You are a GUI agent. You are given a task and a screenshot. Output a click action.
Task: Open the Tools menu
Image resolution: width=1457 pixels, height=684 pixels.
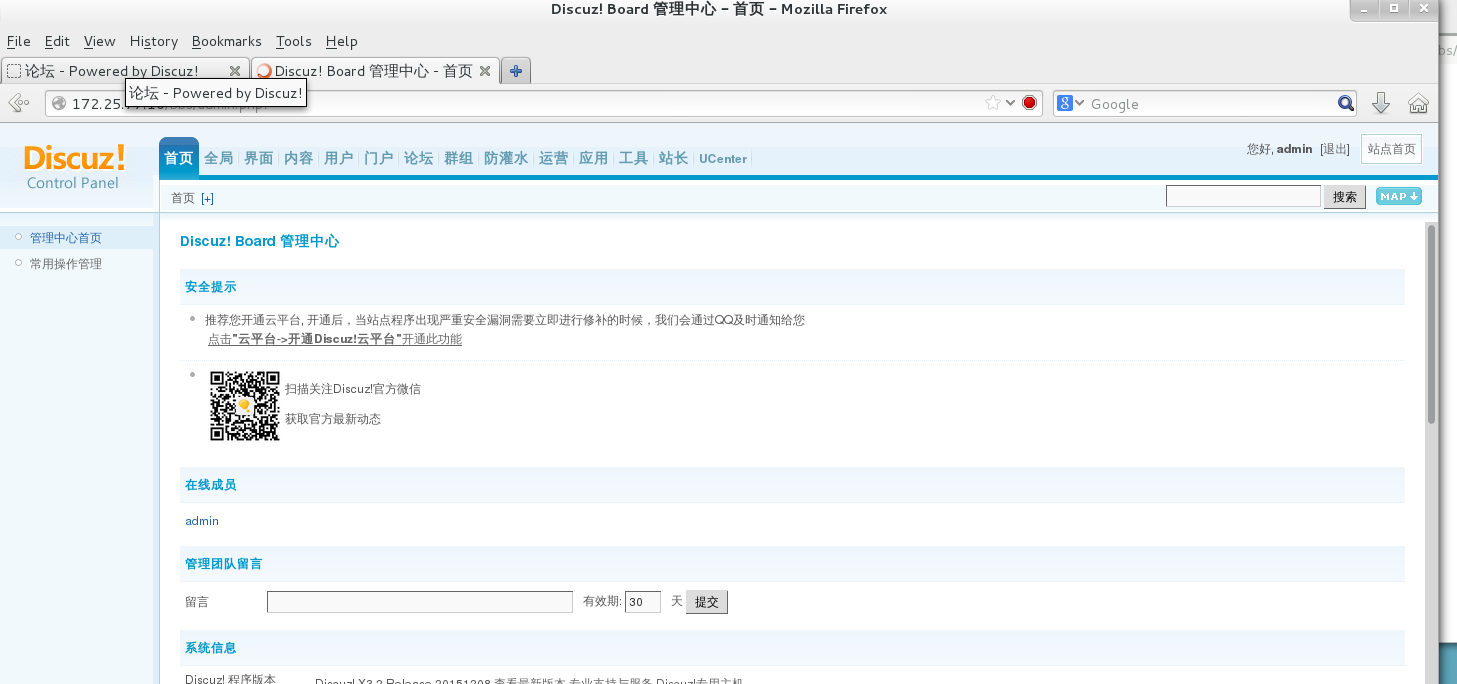[294, 41]
